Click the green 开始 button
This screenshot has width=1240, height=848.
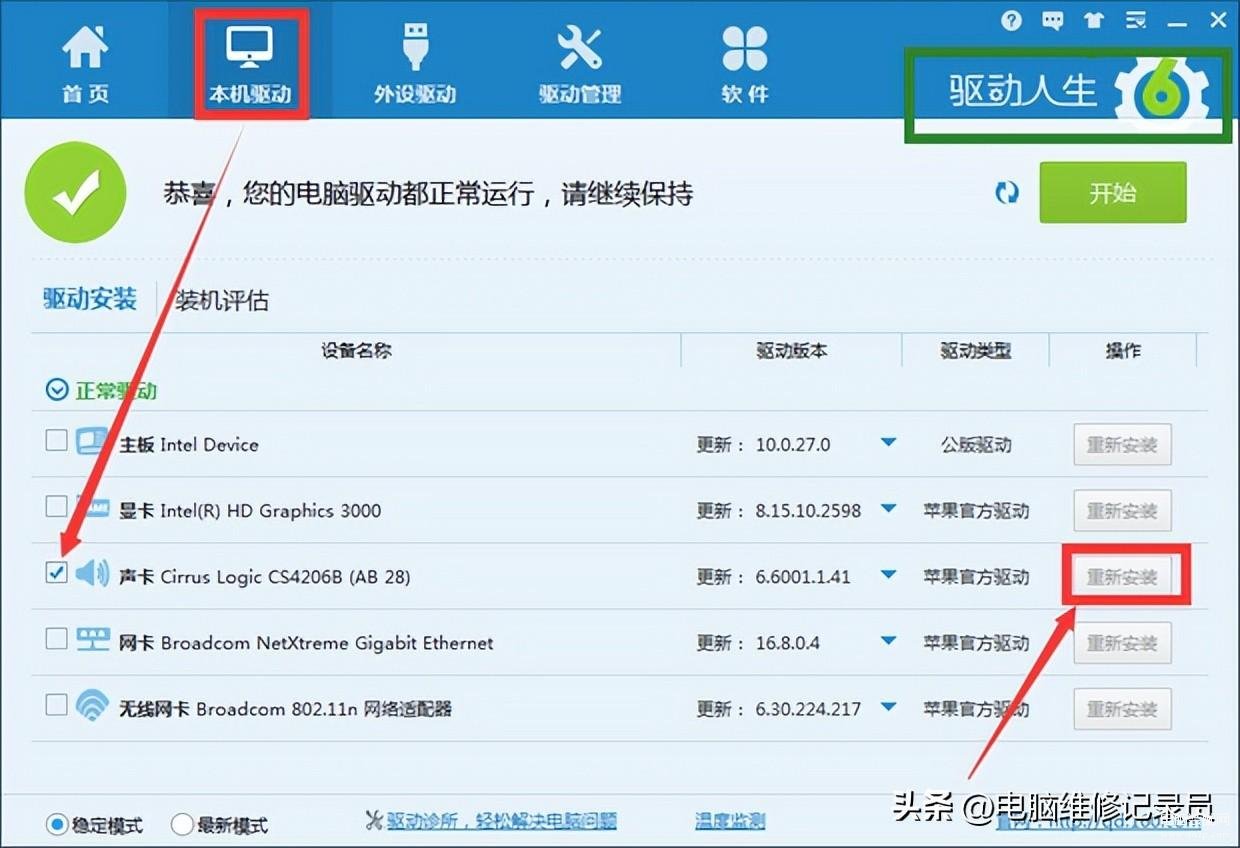click(1113, 192)
